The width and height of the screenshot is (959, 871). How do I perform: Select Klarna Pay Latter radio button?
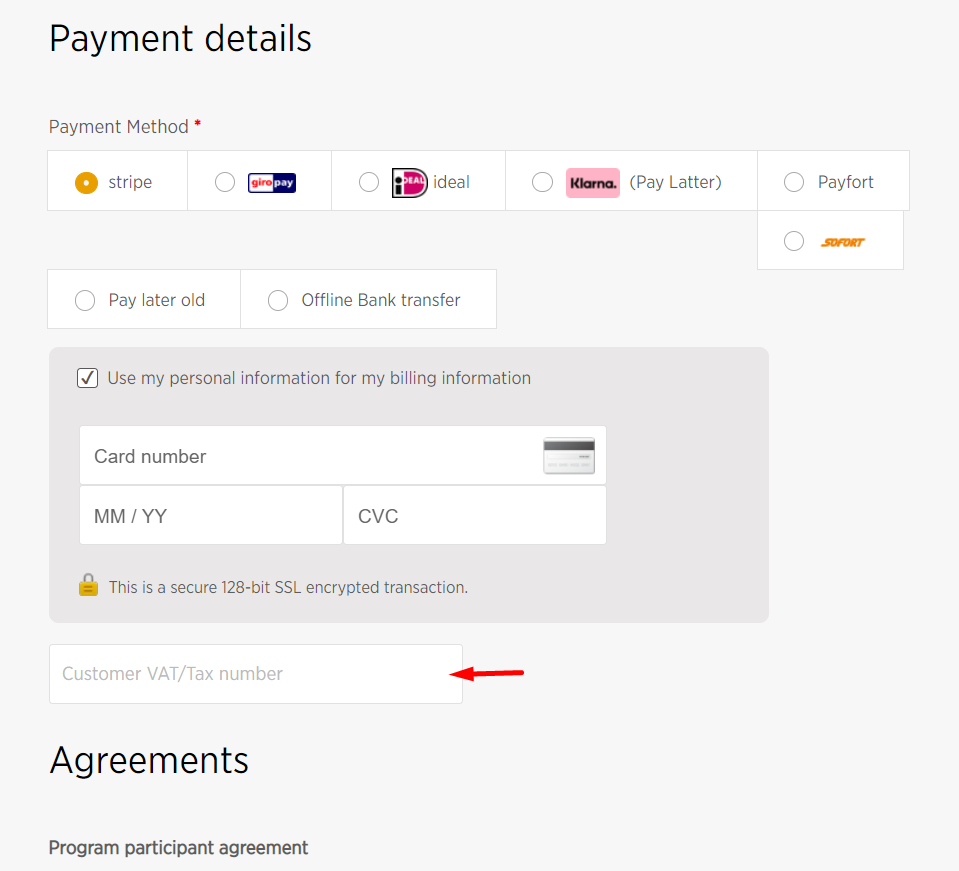click(542, 182)
